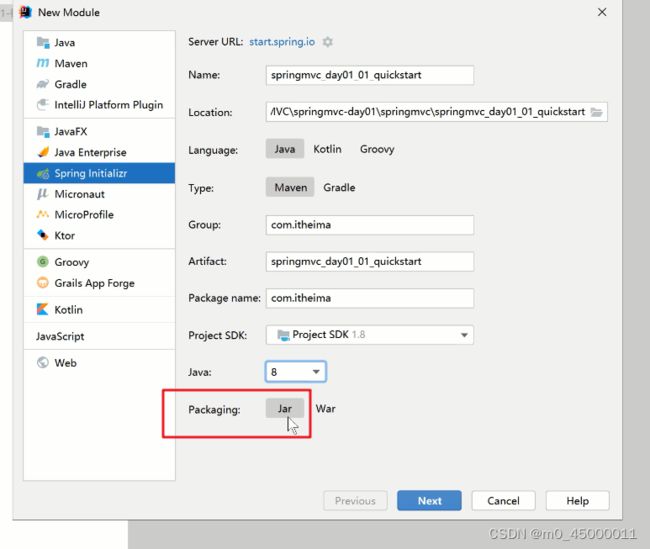Image resolution: width=650 pixels, height=549 pixels.
Task: Click the JavaFX folder icon
Action: click(43, 131)
